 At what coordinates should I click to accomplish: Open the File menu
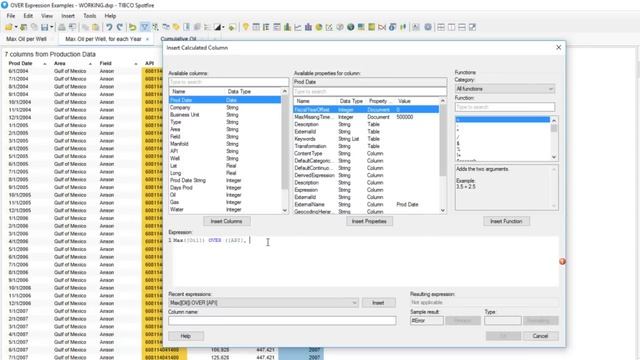point(11,16)
